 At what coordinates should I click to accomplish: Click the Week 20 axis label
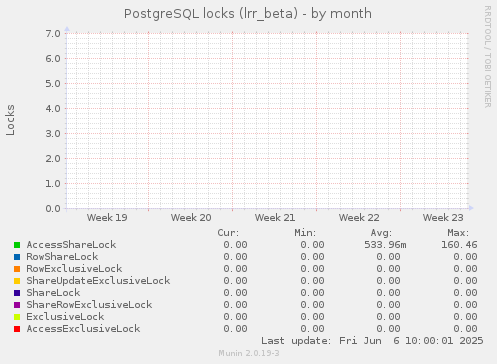click(x=191, y=218)
